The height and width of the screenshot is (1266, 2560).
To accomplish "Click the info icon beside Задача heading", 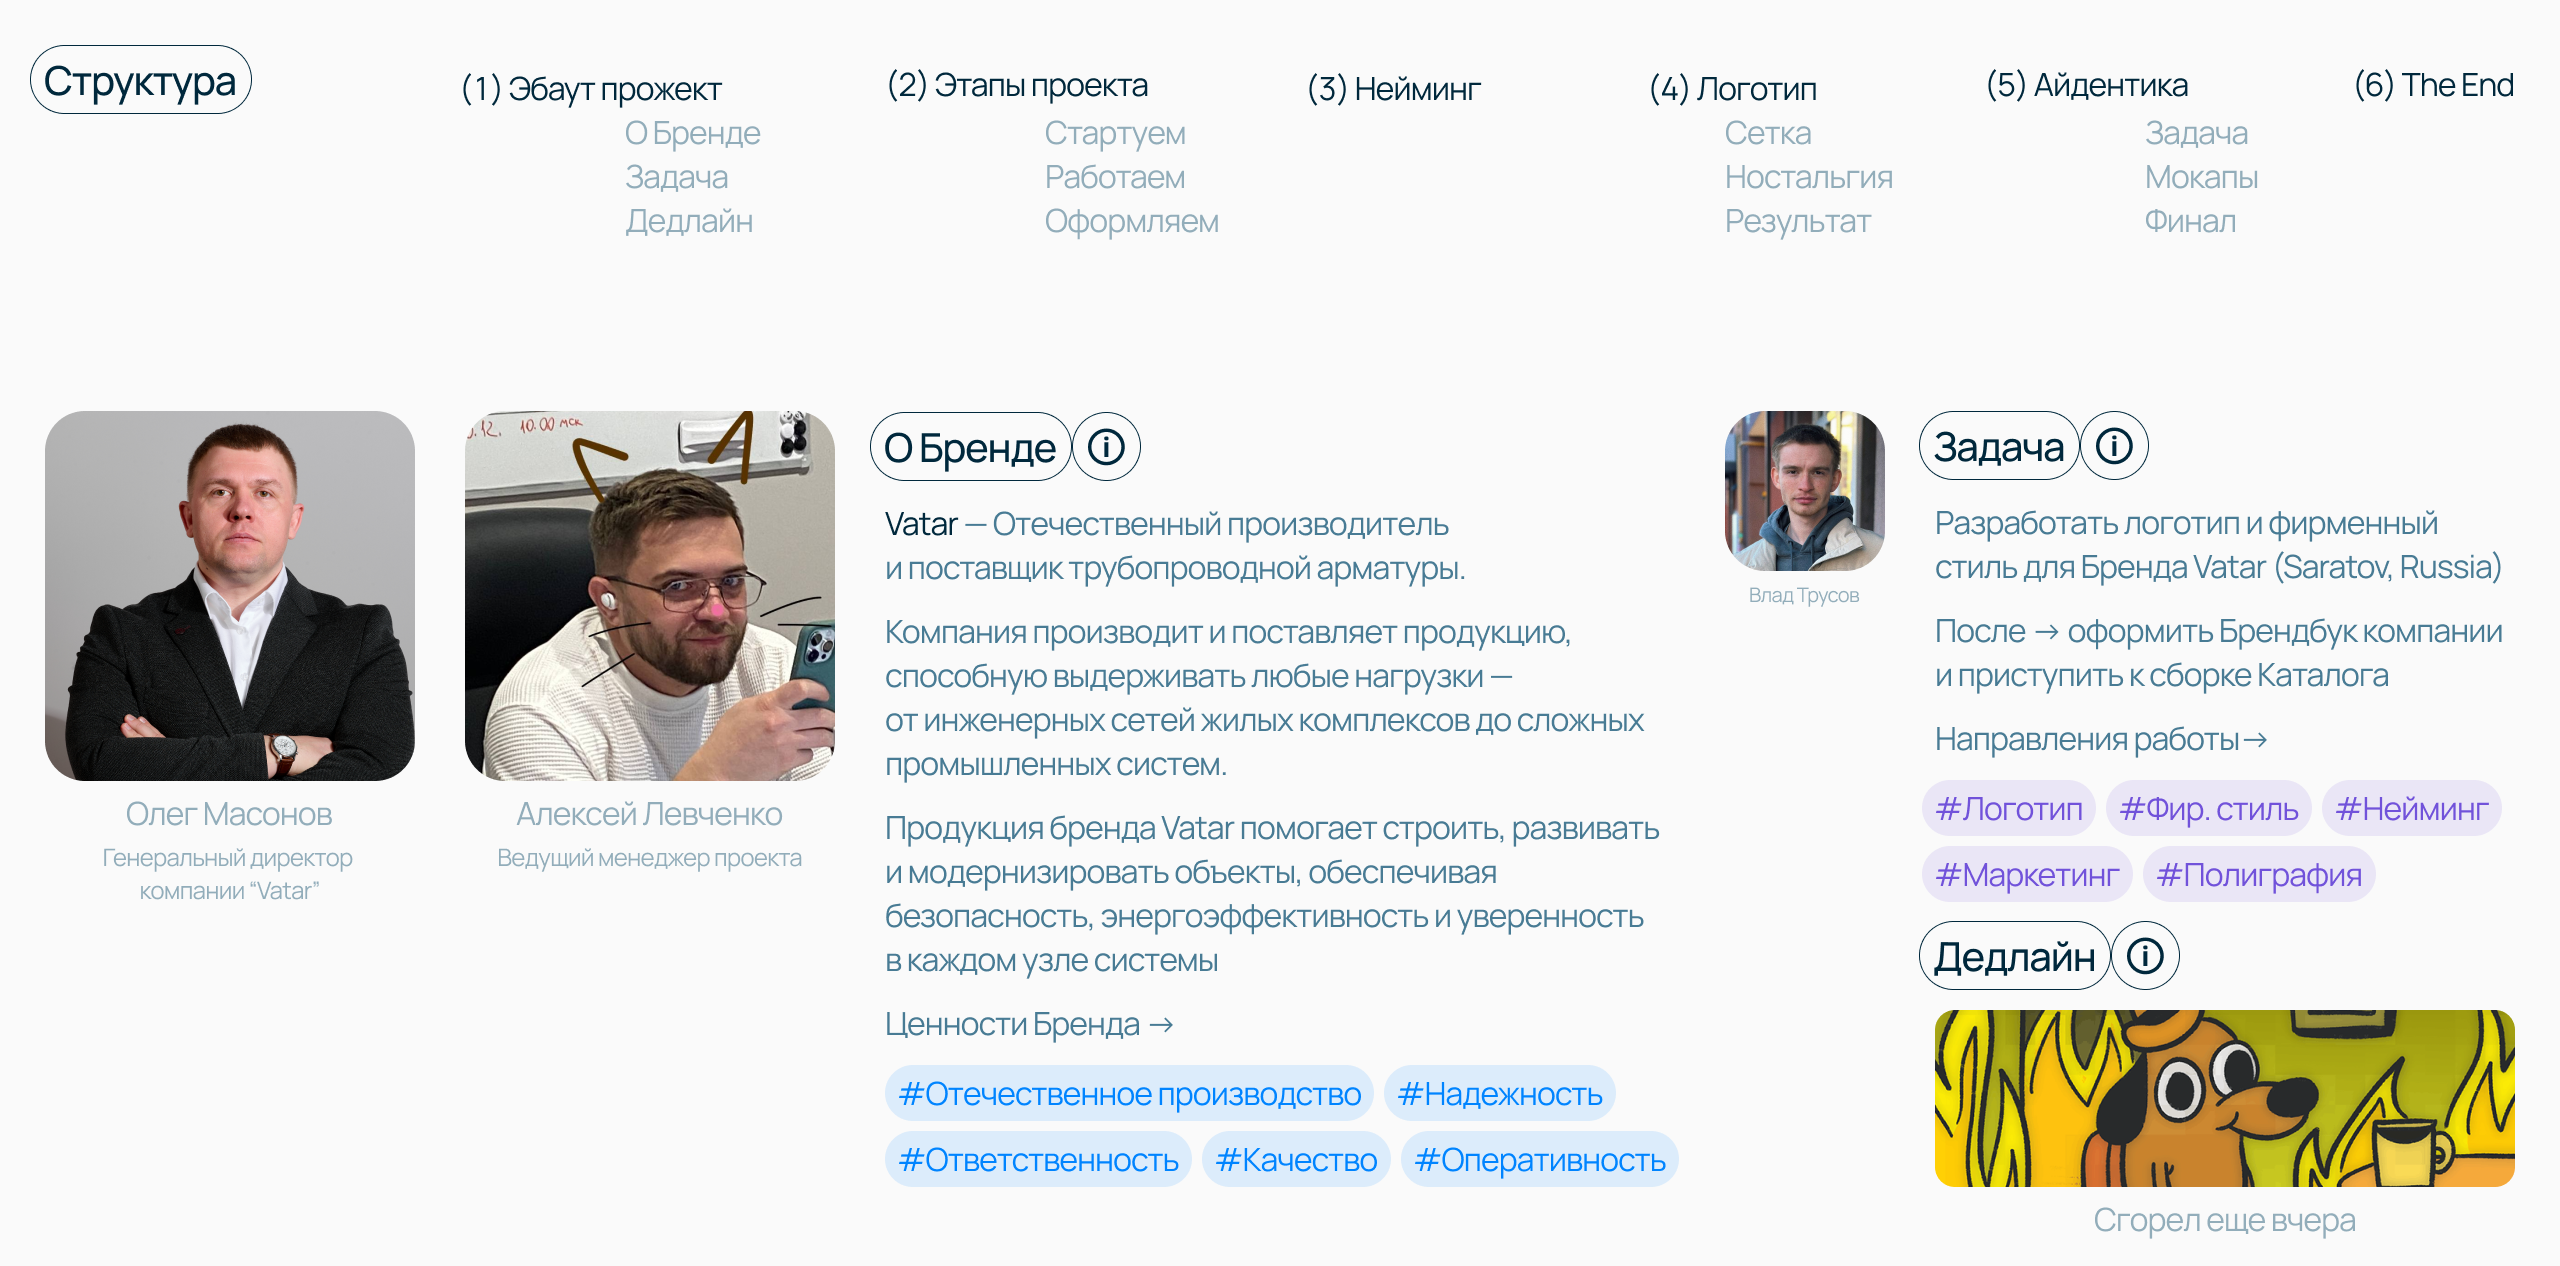I will point(2114,446).
